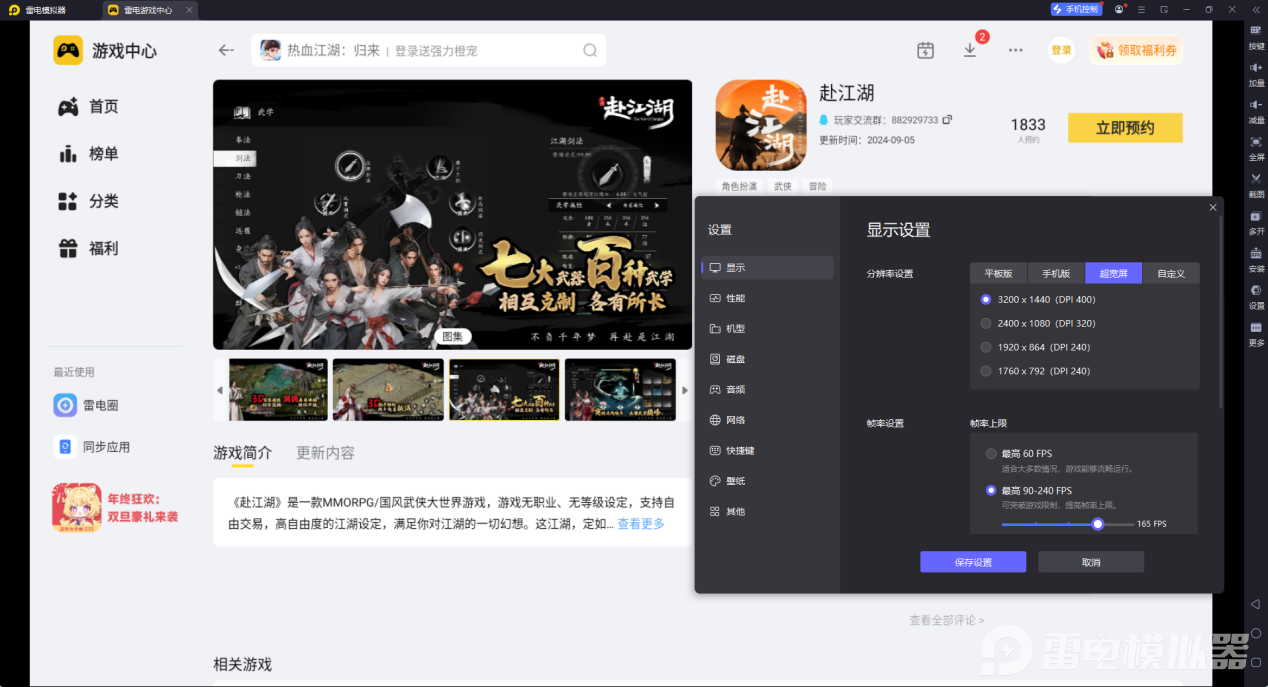Select the 机型 settings category

point(768,328)
